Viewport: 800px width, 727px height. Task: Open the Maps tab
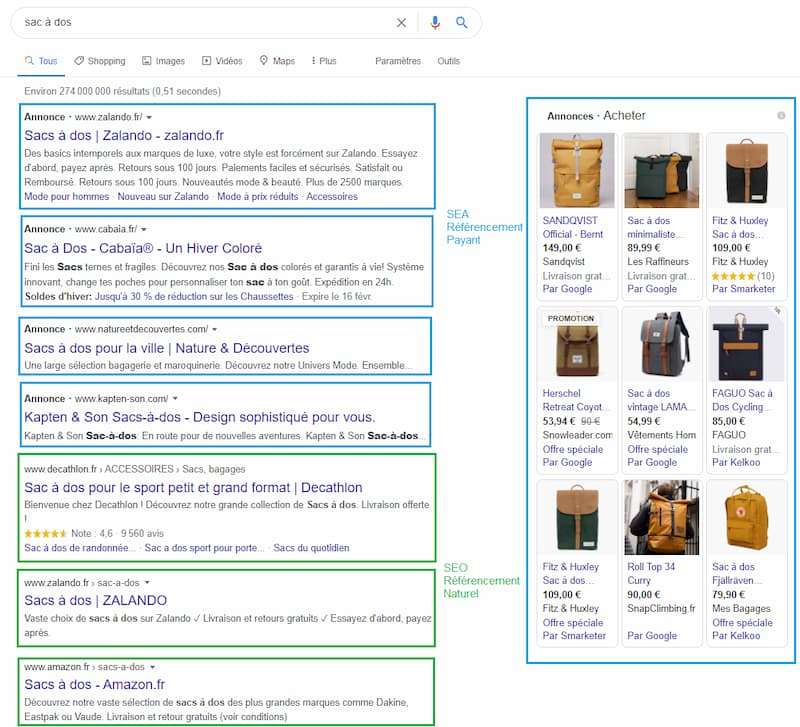click(277, 61)
